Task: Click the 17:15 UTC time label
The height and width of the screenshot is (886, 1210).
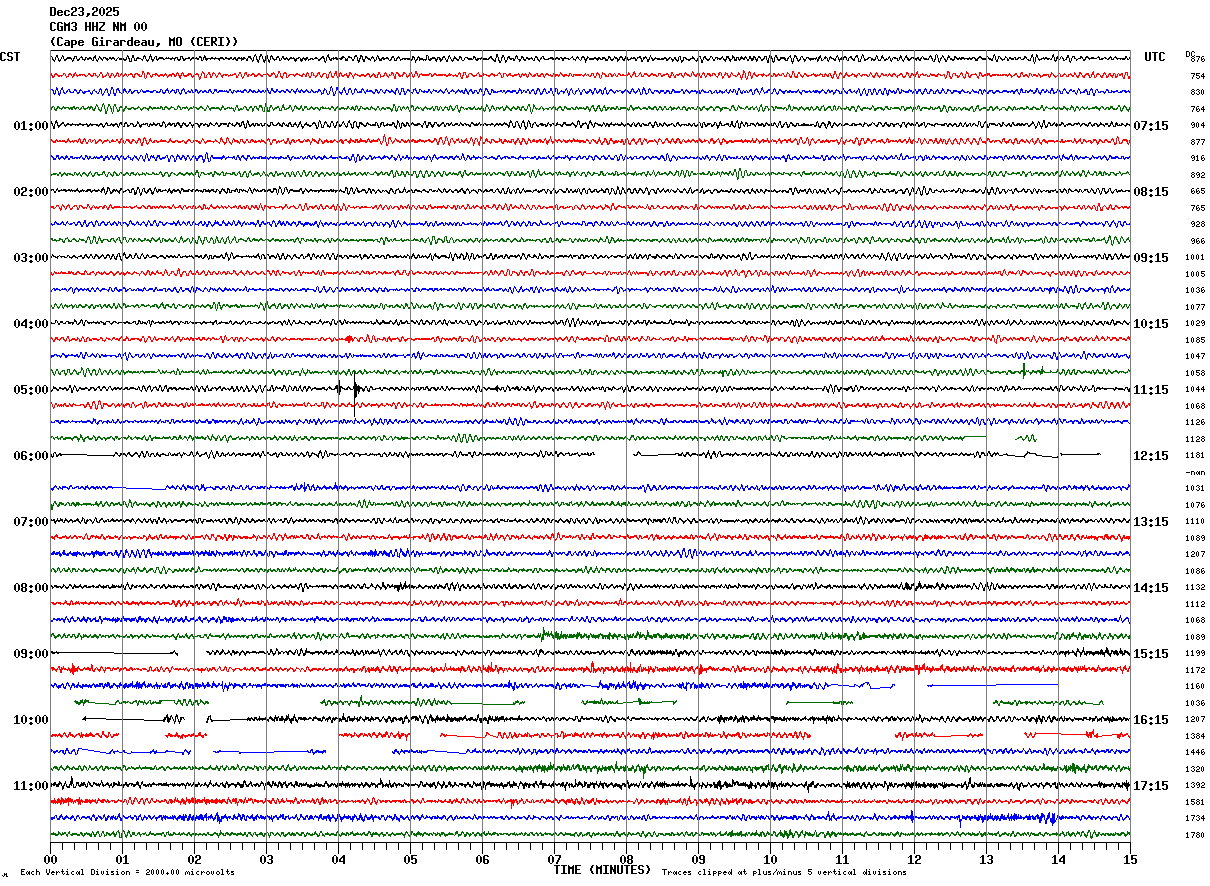Action: click(1151, 786)
